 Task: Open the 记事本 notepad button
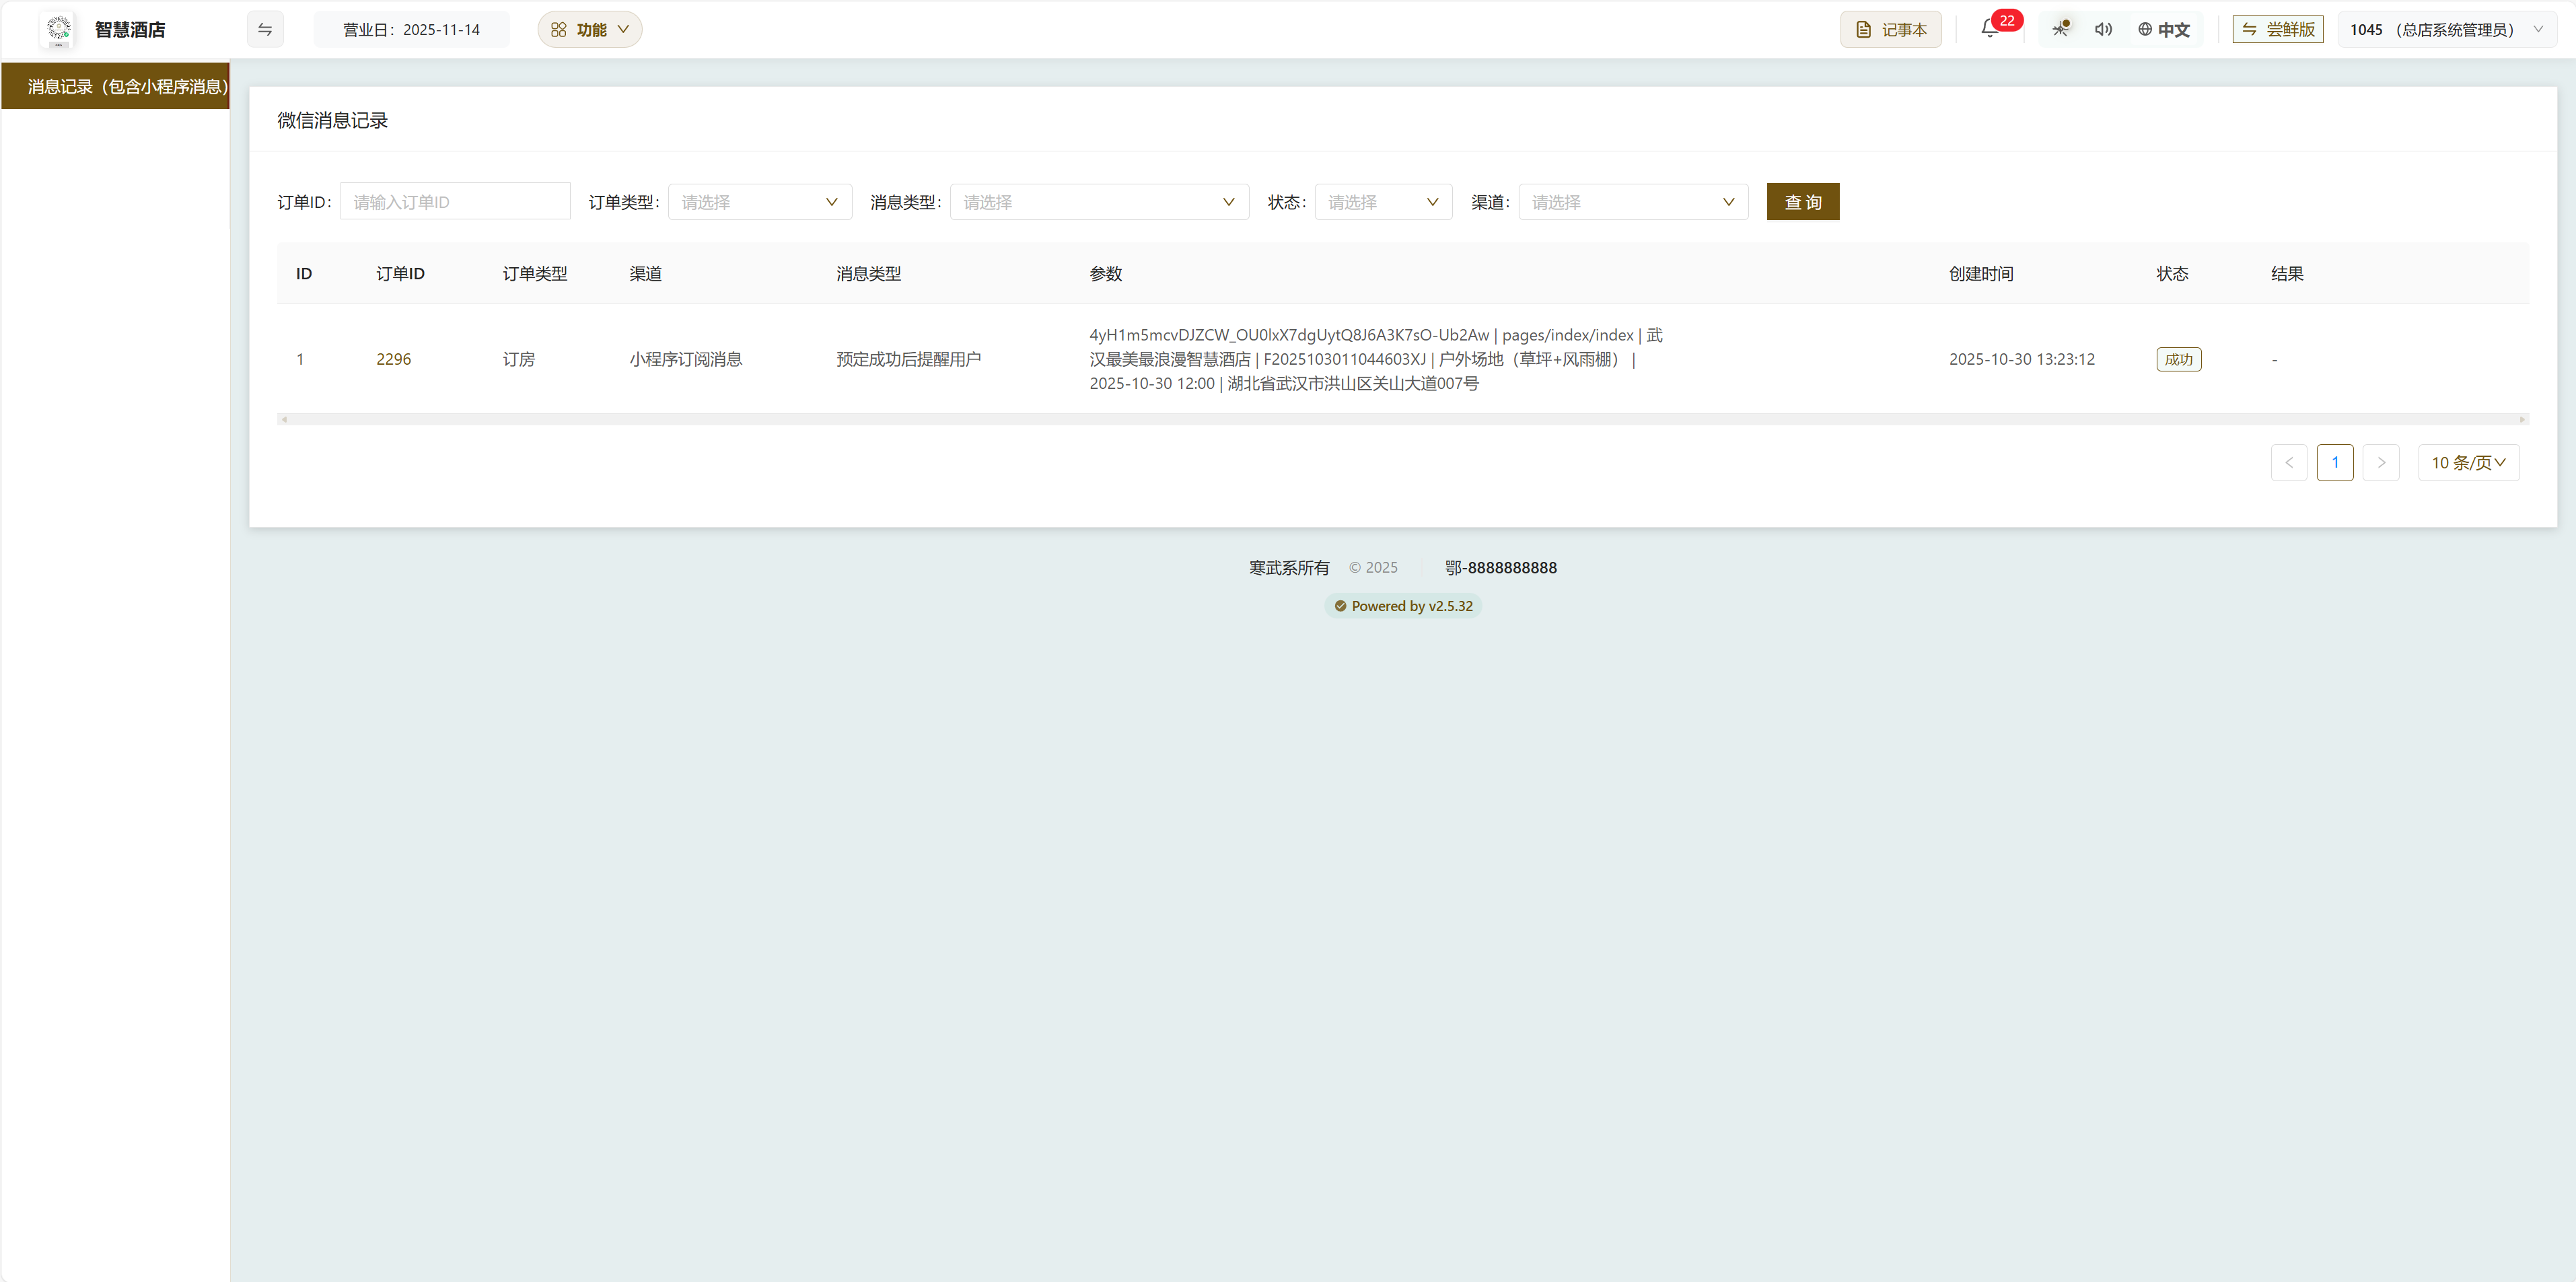coord(1890,30)
